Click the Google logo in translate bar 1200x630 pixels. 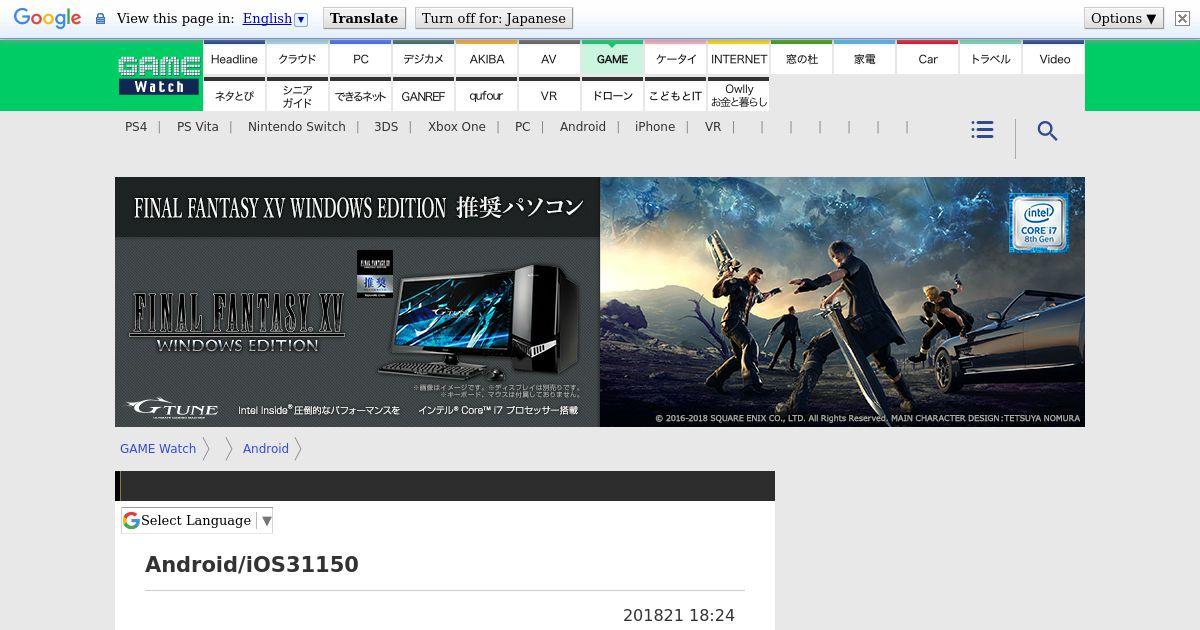[x=47, y=18]
